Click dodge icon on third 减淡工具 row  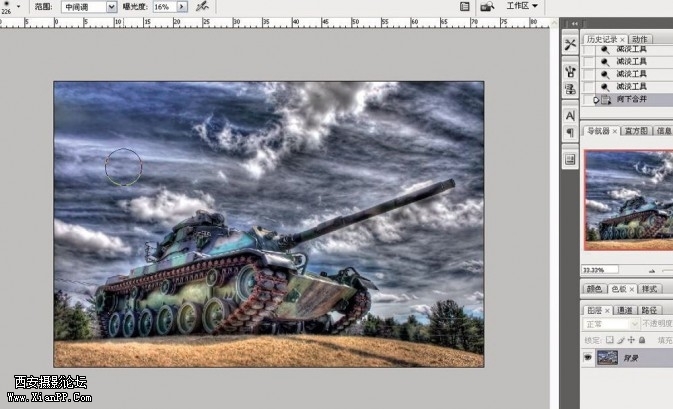coord(605,75)
